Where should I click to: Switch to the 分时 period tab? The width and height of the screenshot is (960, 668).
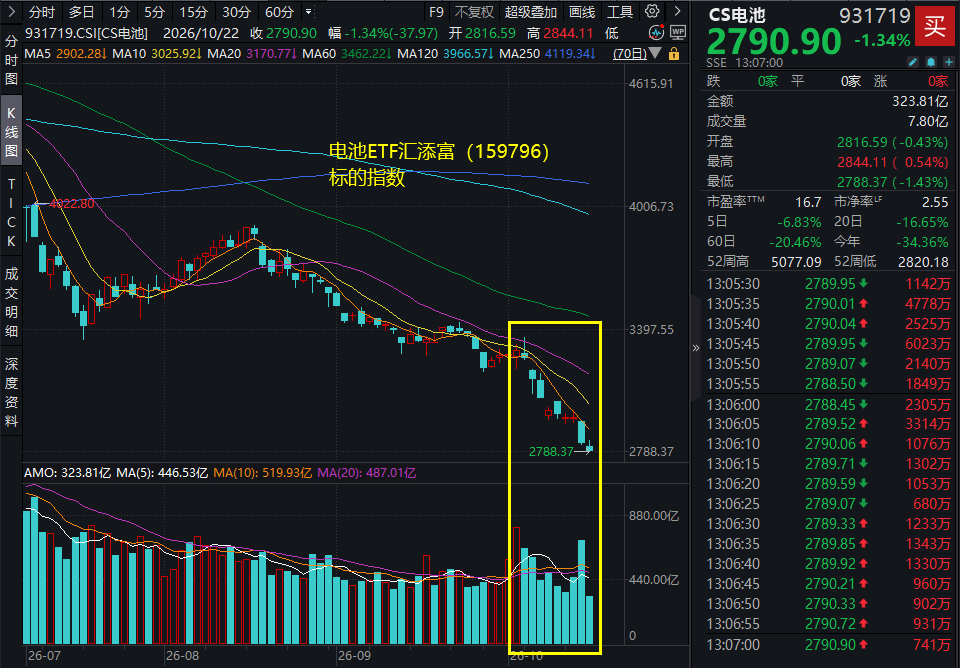pos(41,12)
